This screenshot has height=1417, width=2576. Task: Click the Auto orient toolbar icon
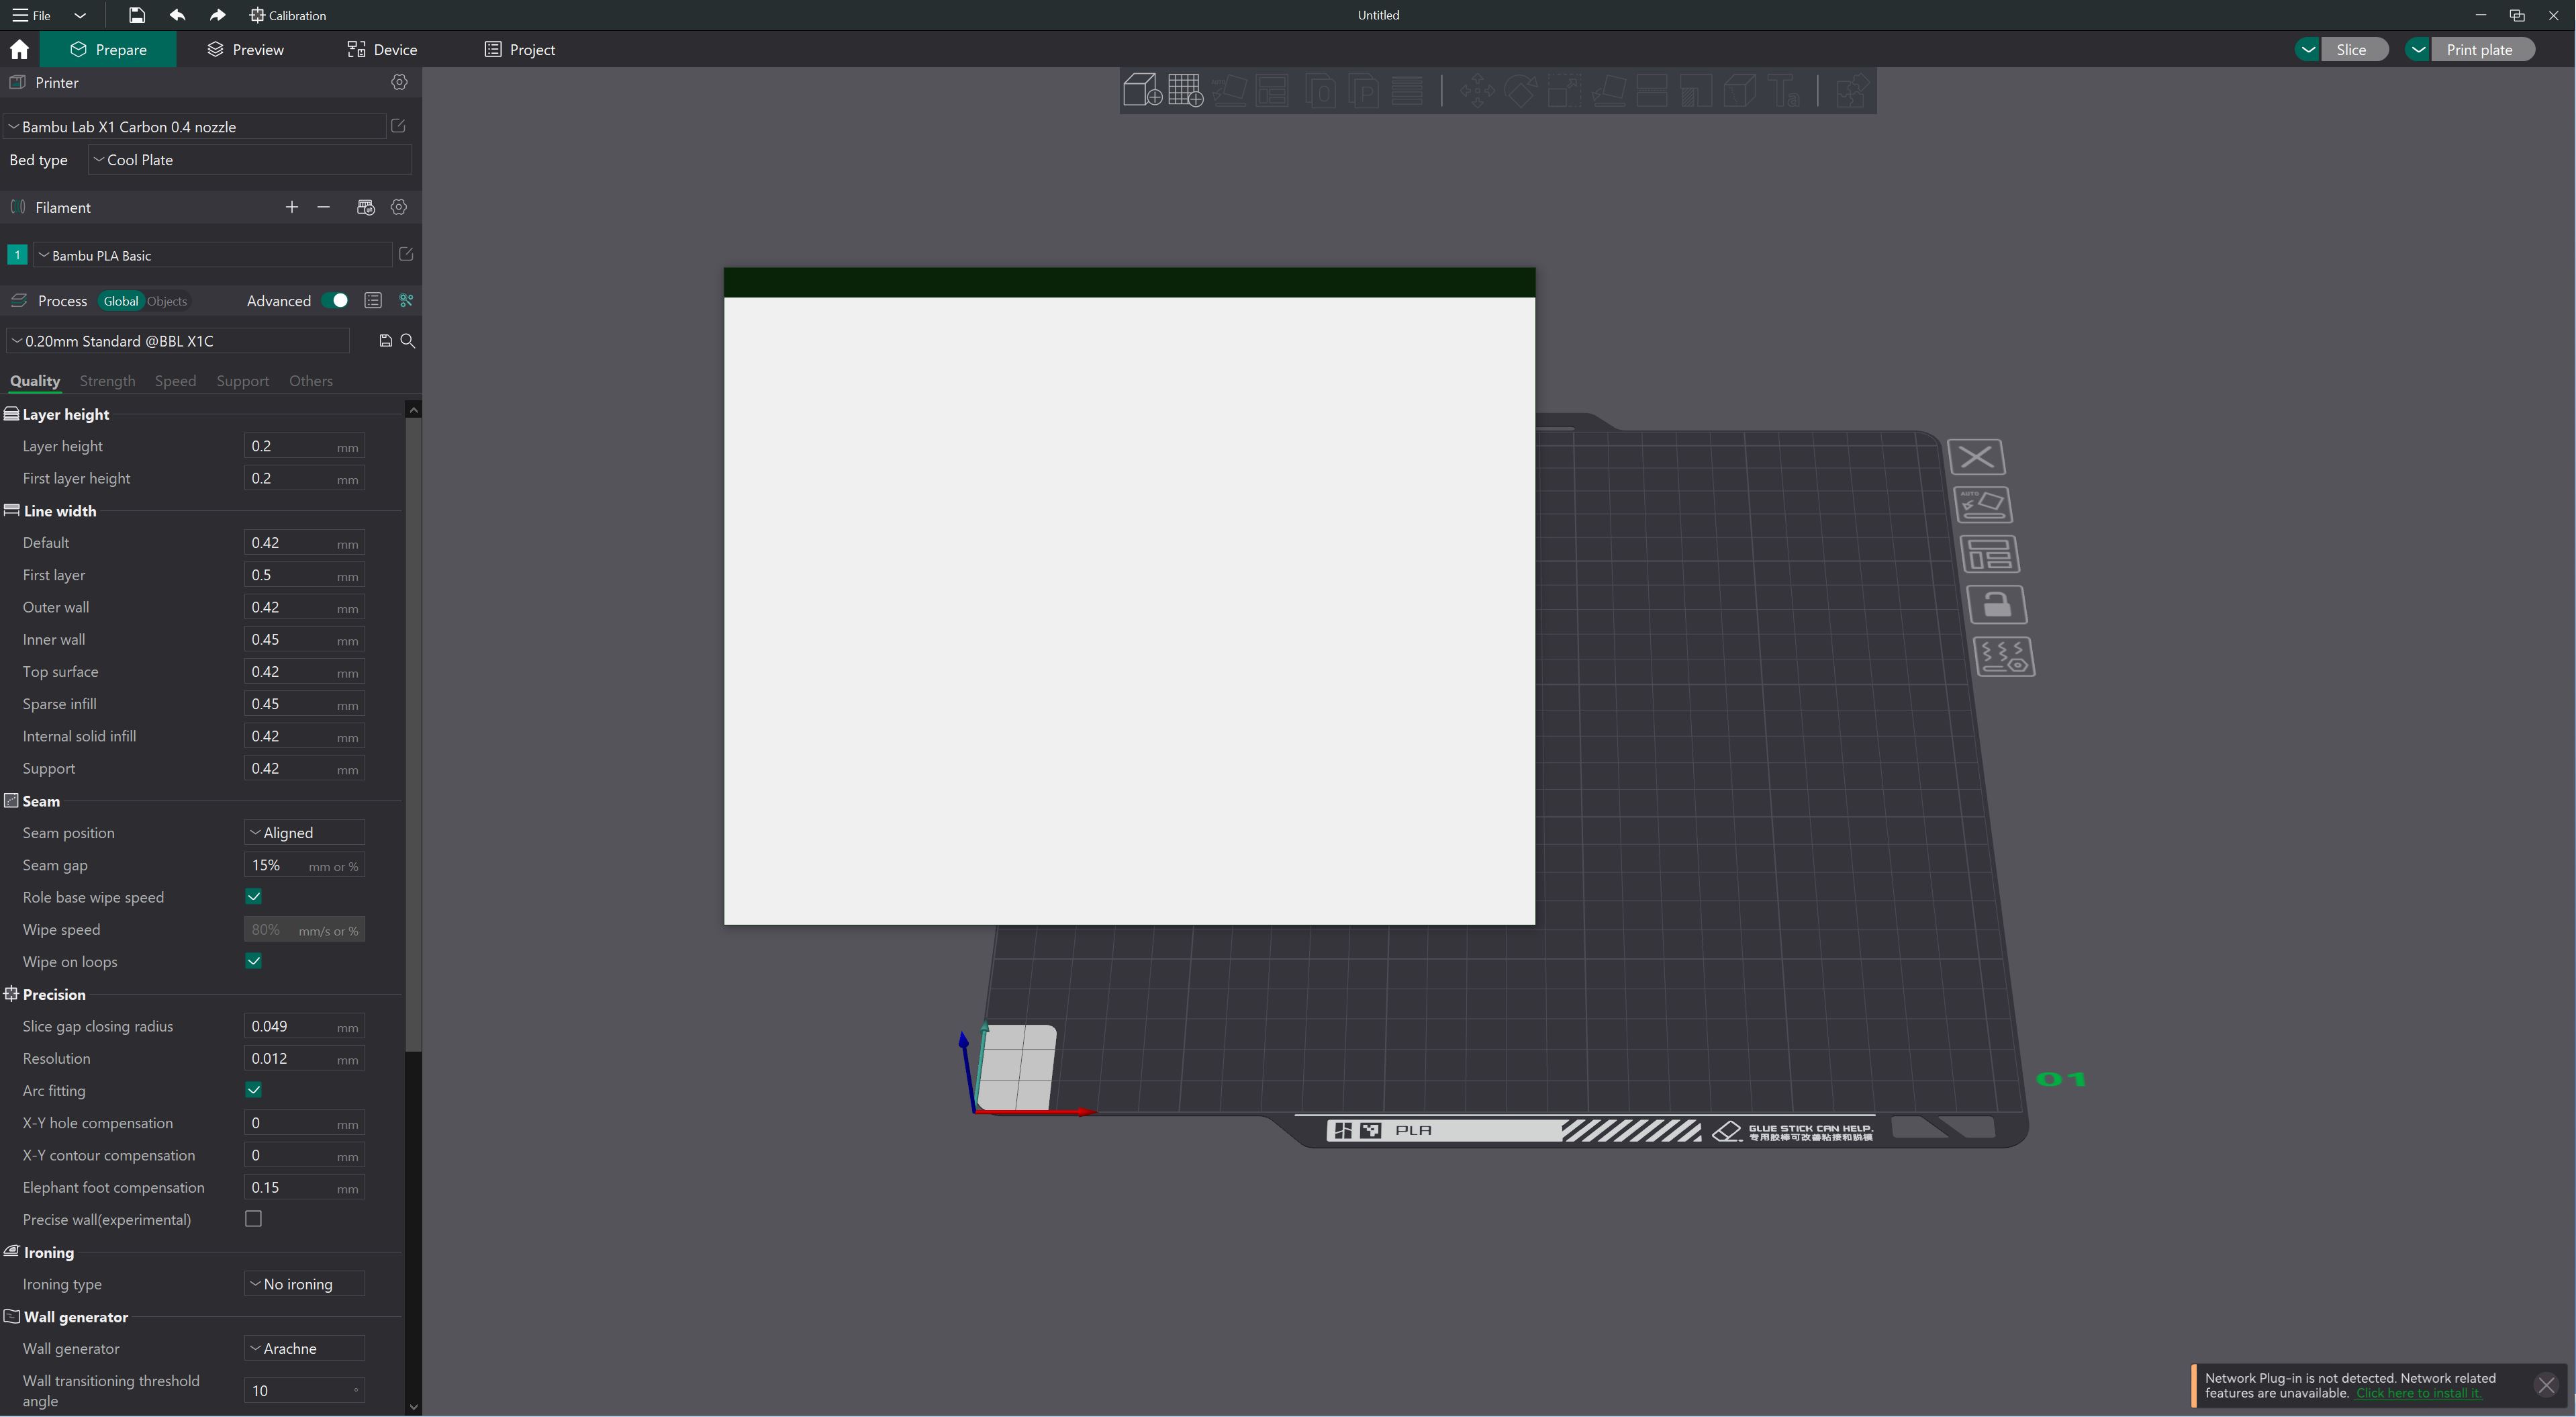pos(1230,90)
